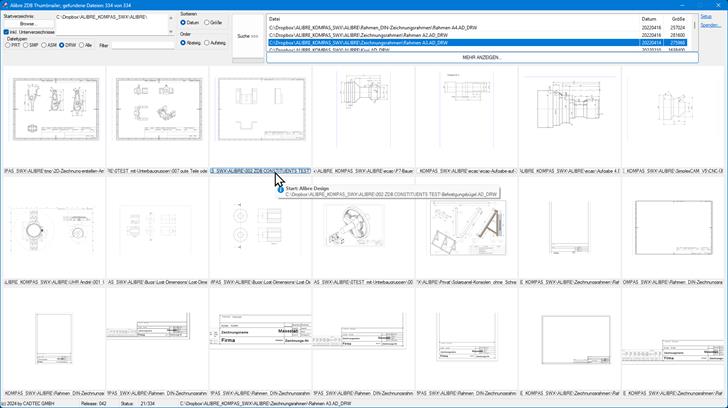Open the three lever-arm views drawing thumbnail
The width and height of the screenshot is (728, 408).
[56, 109]
